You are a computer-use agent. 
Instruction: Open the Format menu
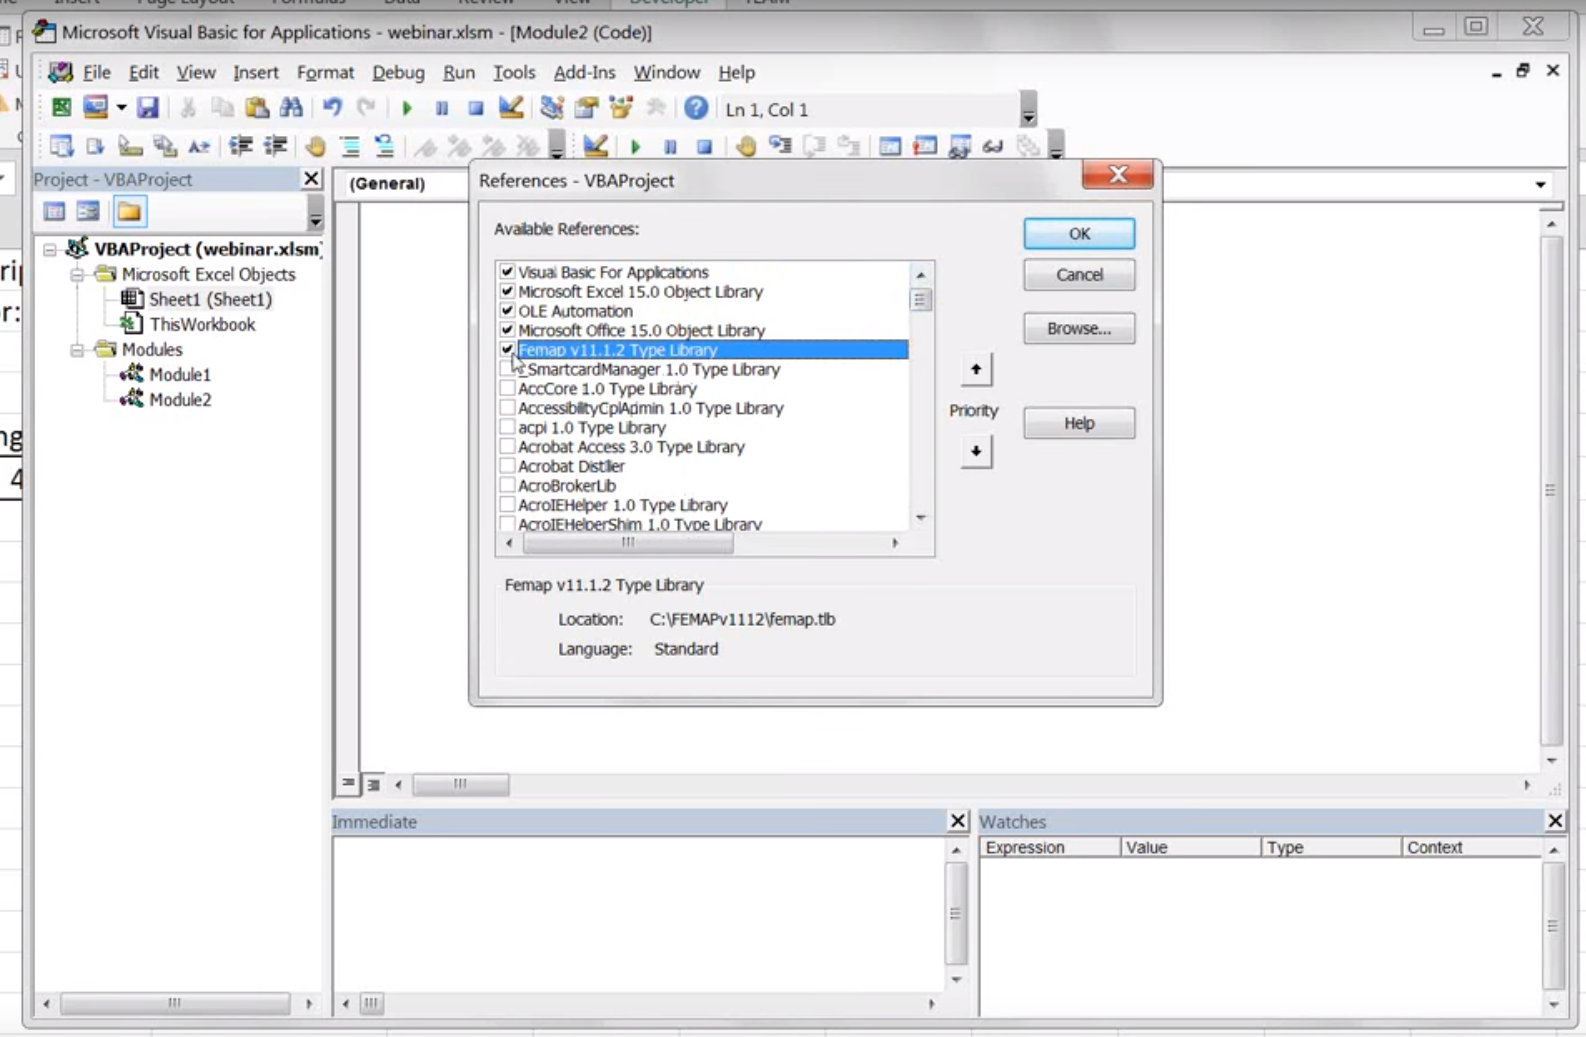click(x=325, y=72)
